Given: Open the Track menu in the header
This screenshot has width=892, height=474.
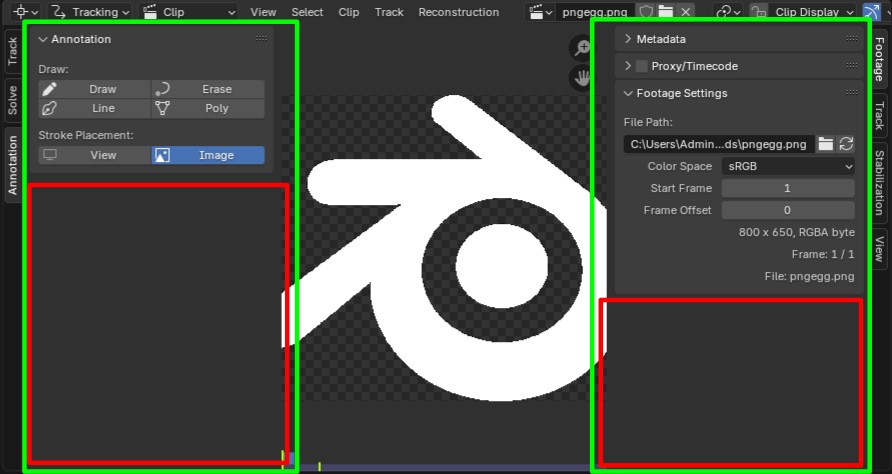Looking at the screenshot, I should [389, 12].
